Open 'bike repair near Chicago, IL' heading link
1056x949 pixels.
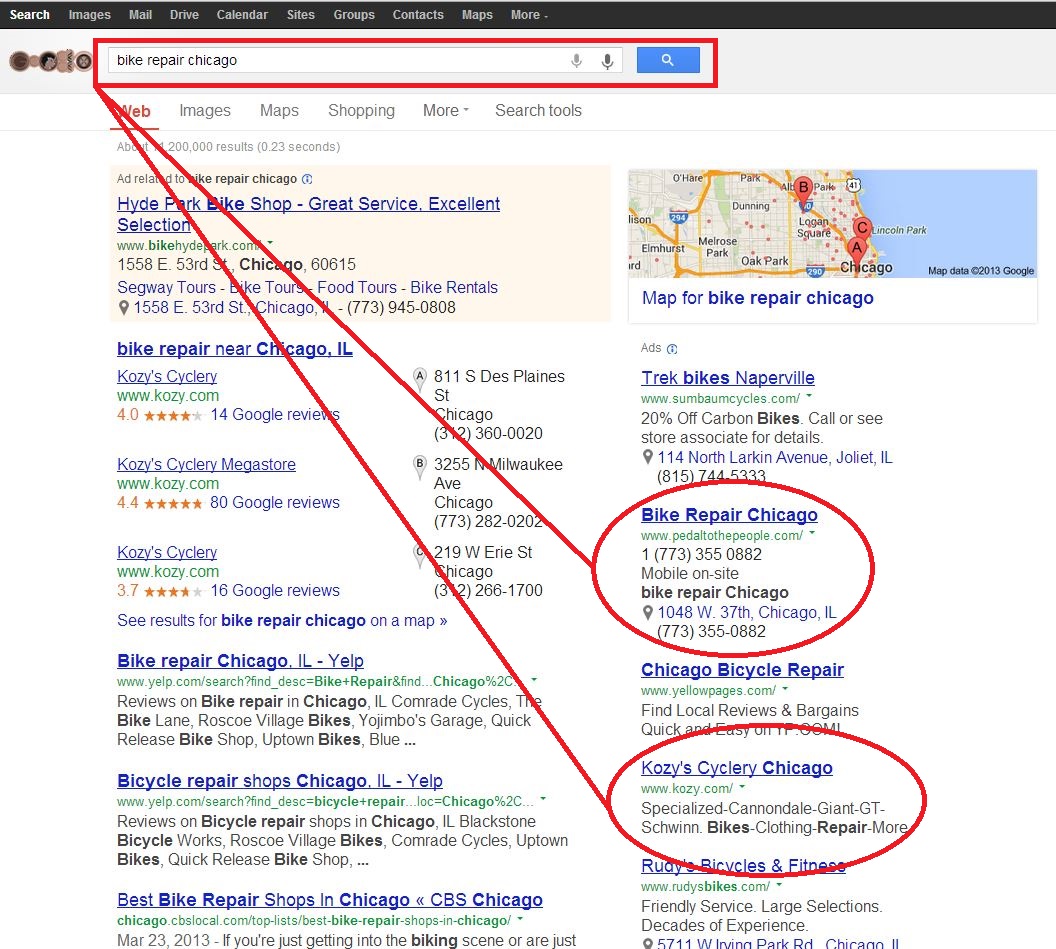(x=234, y=349)
